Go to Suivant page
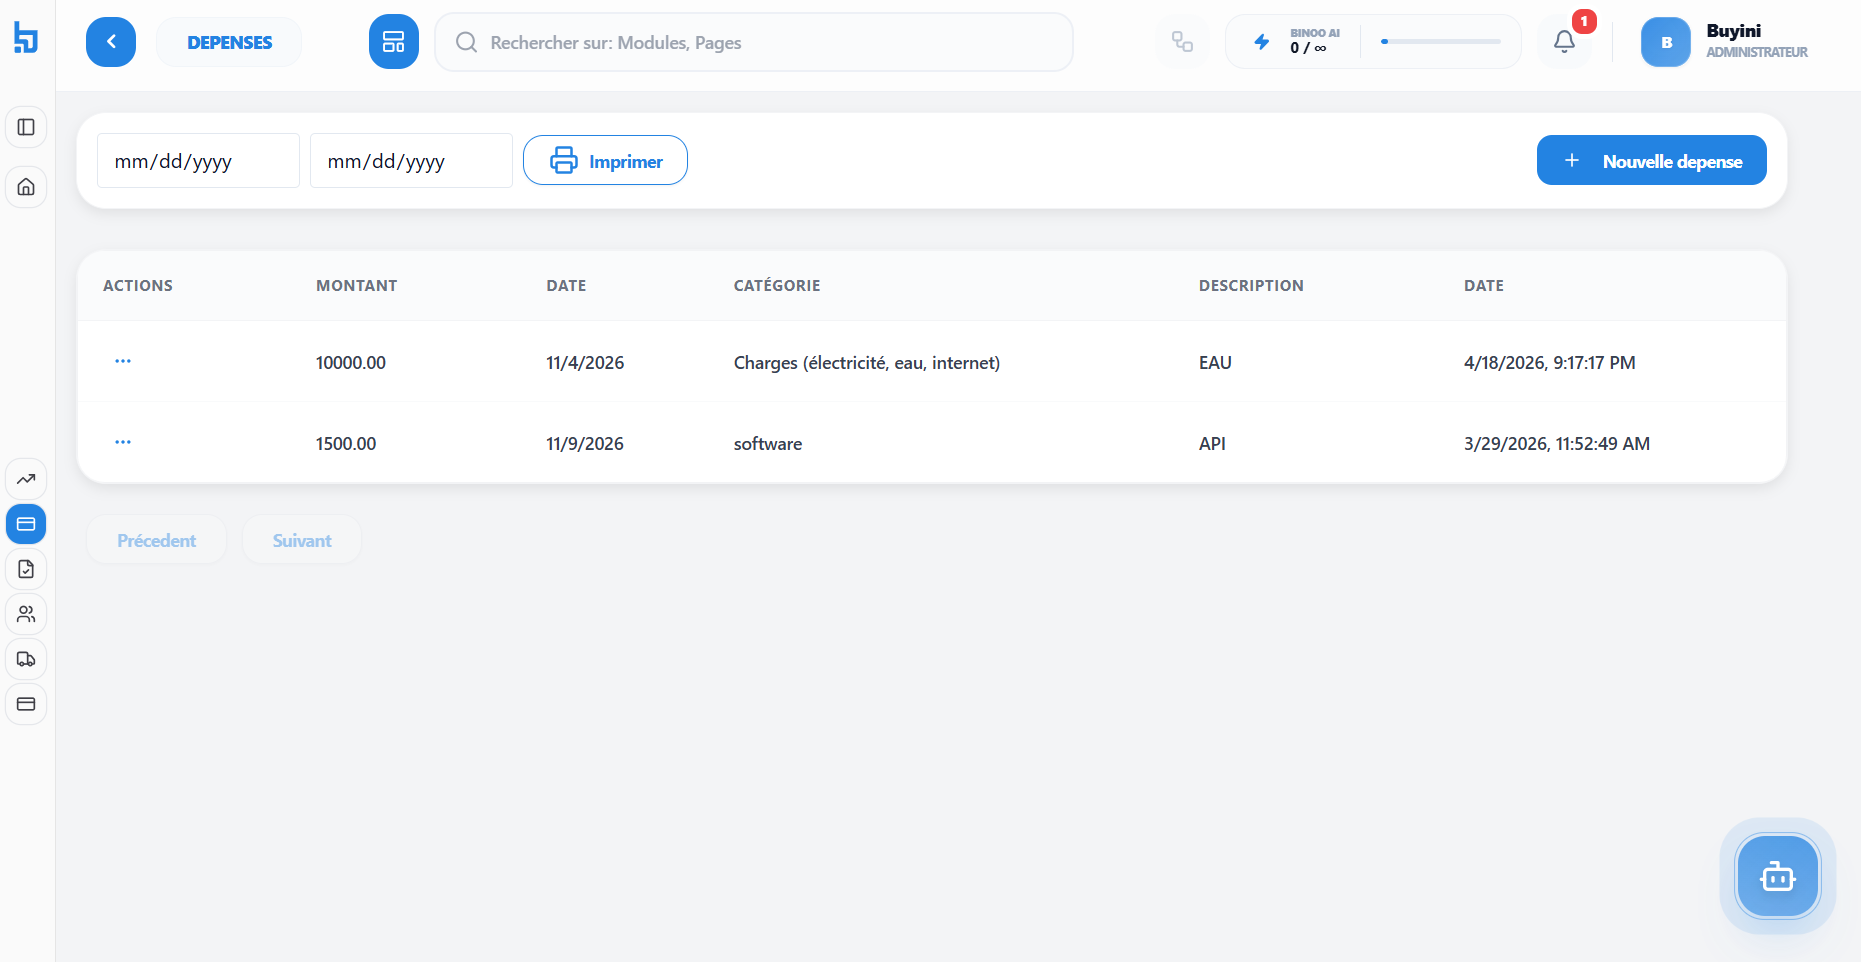The height and width of the screenshot is (962, 1861). coord(302,540)
